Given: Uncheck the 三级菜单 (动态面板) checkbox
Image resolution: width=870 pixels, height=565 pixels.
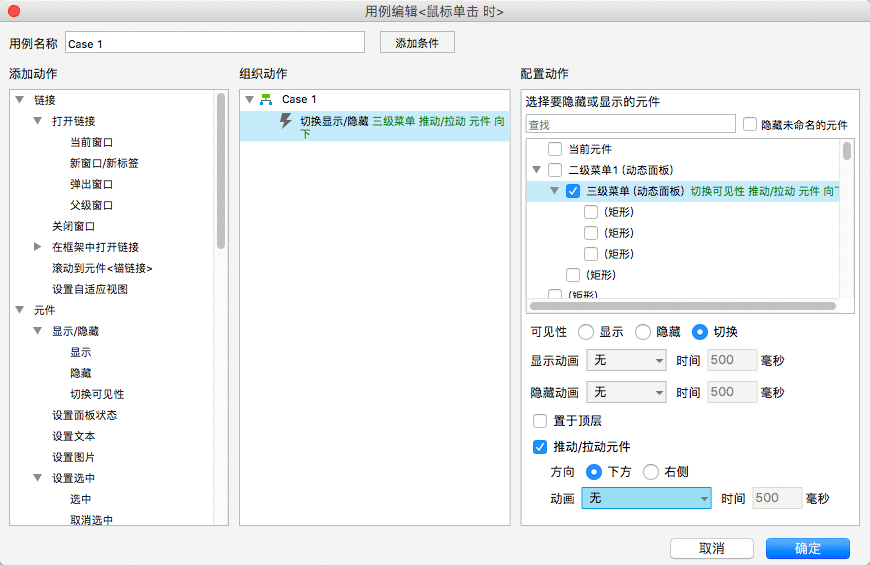Looking at the screenshot, I should pyautogui.click(x=573, y=191).
